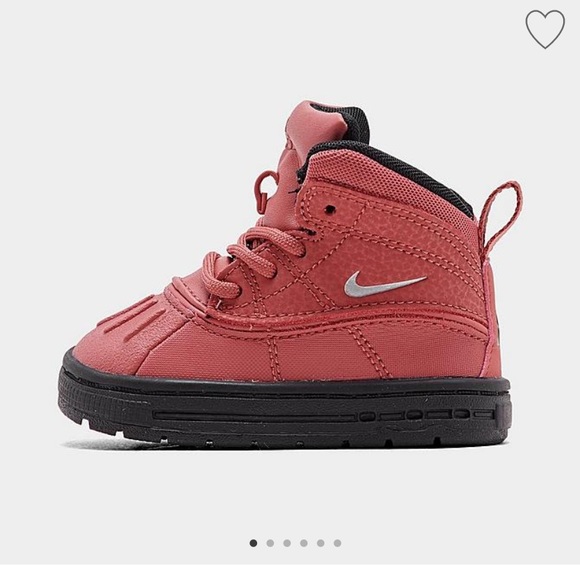Select the first carousel dot
The height and width of the screenshot is (580, 580).
coord(253,543)
